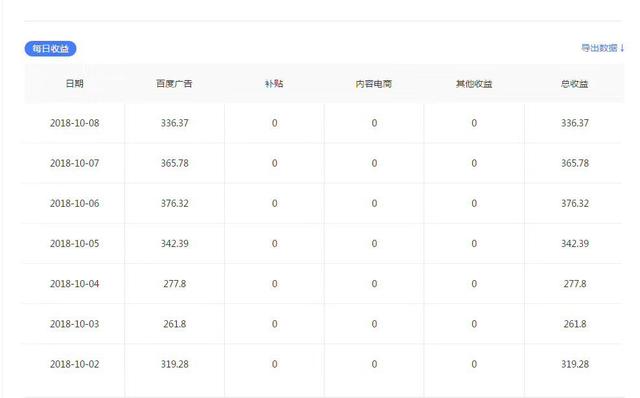
Task: Select the 2018-10-07 date cell
Action: [x=75, y=163]
